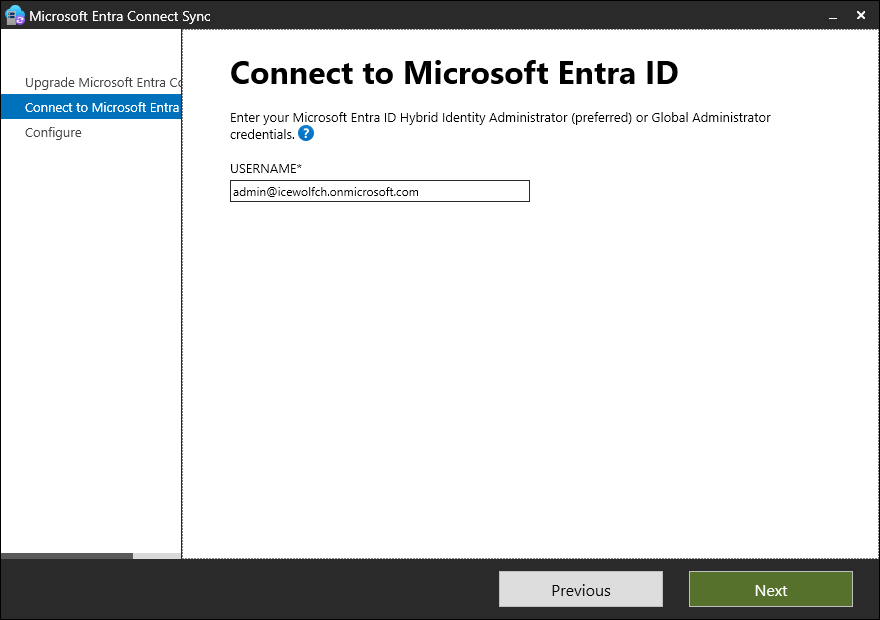Minimize the Entra Connect Sync window
Image resolution: width=880 pixels, height=620 pixels.
pyautogui.click(x=833, y=16)
